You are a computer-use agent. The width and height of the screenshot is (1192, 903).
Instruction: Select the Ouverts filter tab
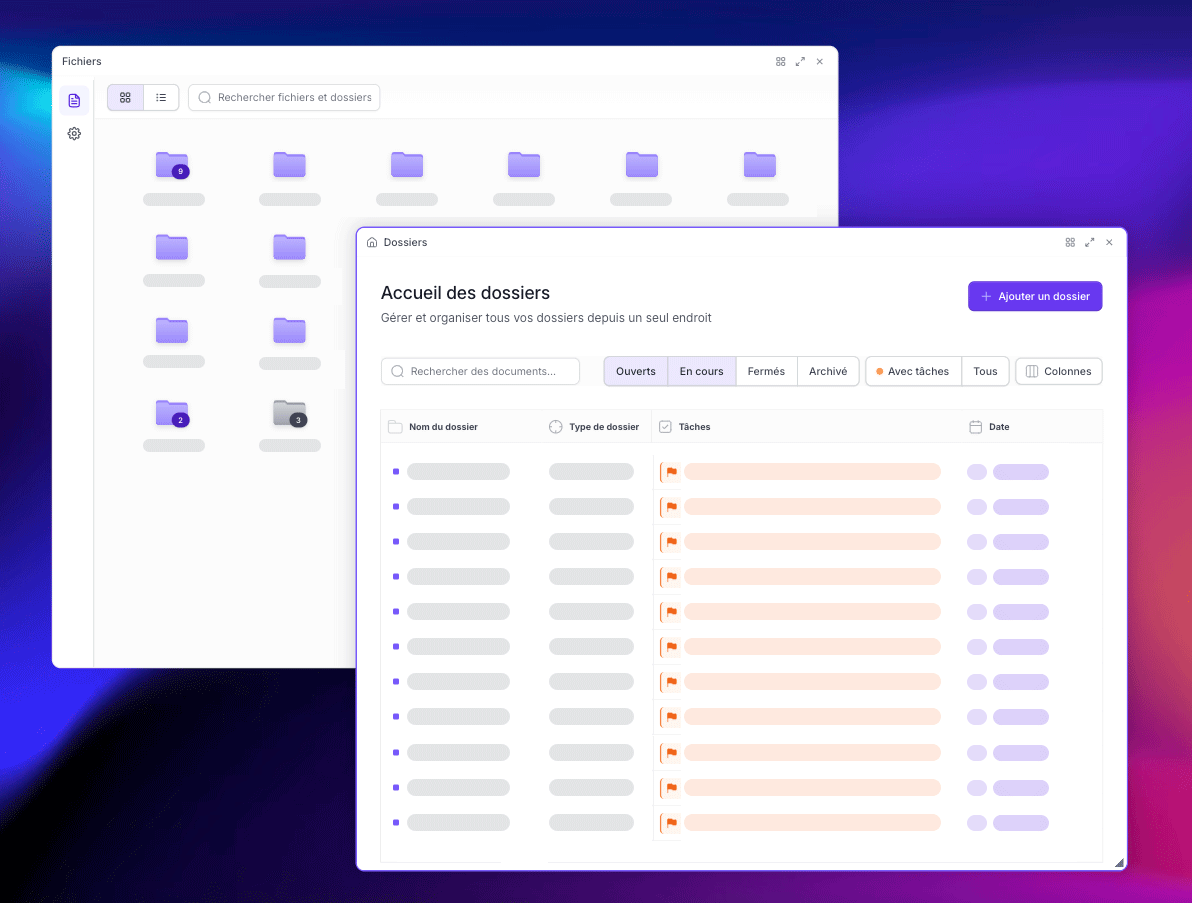coord(635,372)
